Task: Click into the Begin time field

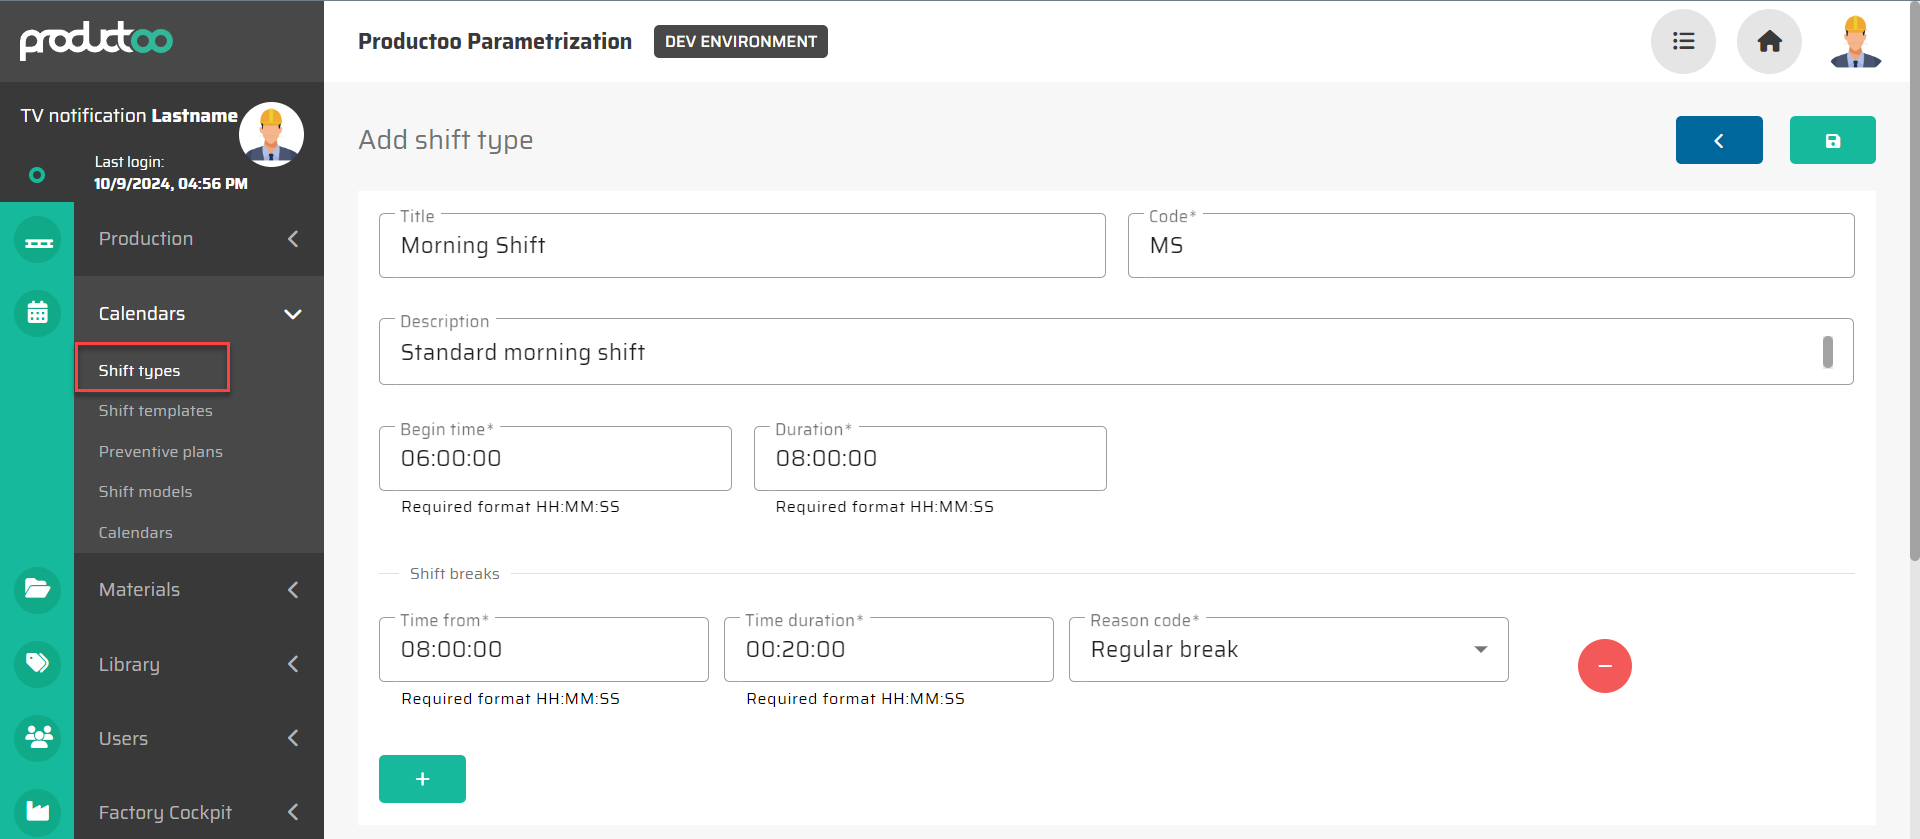Action: [x=555, y=459]
